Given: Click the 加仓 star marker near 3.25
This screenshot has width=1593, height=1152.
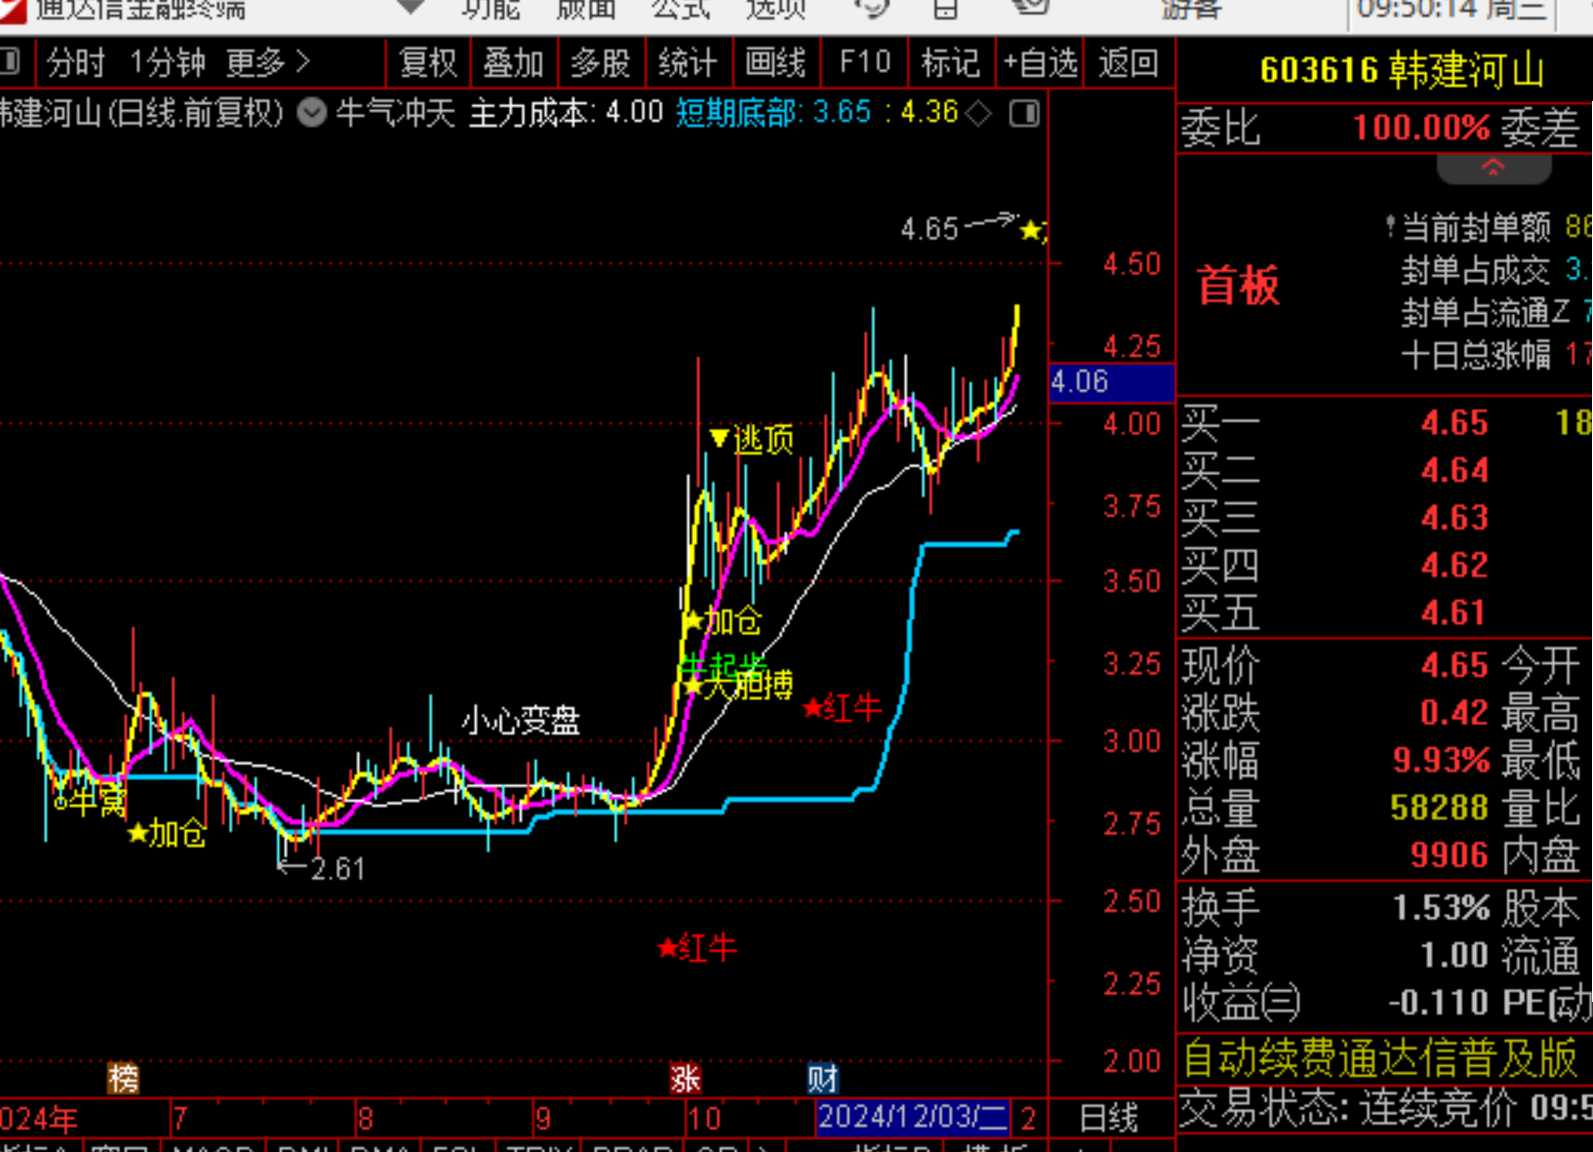Looking at the screenshot, I should pyautogui.click(x=693, y=622).
